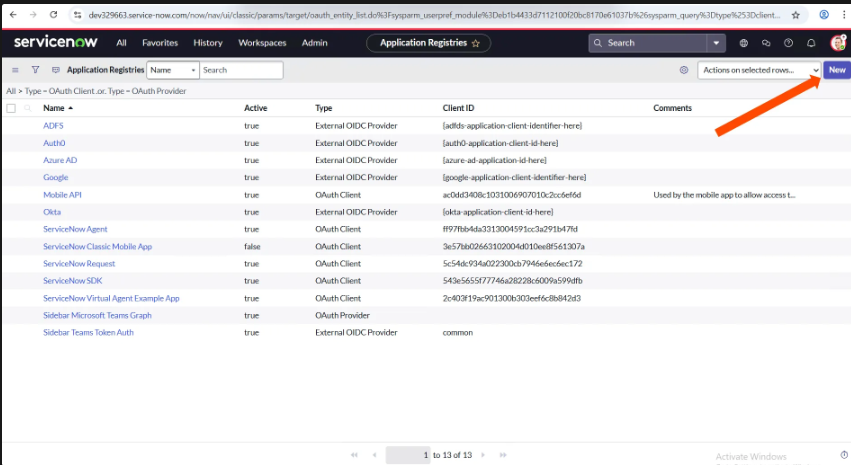Open ServiceNow Virtual Agent Example App
Image resolution: width=851 pixels, height=465 pixels.
[x=111, y=298]
